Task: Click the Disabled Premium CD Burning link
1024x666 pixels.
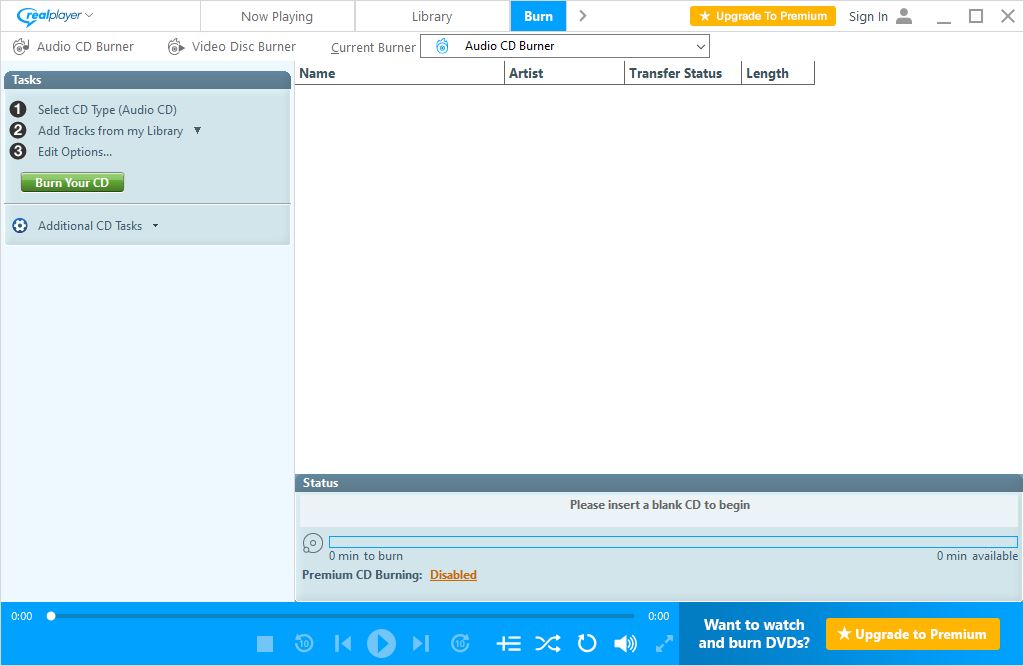Action: click(x=453, y=575)
